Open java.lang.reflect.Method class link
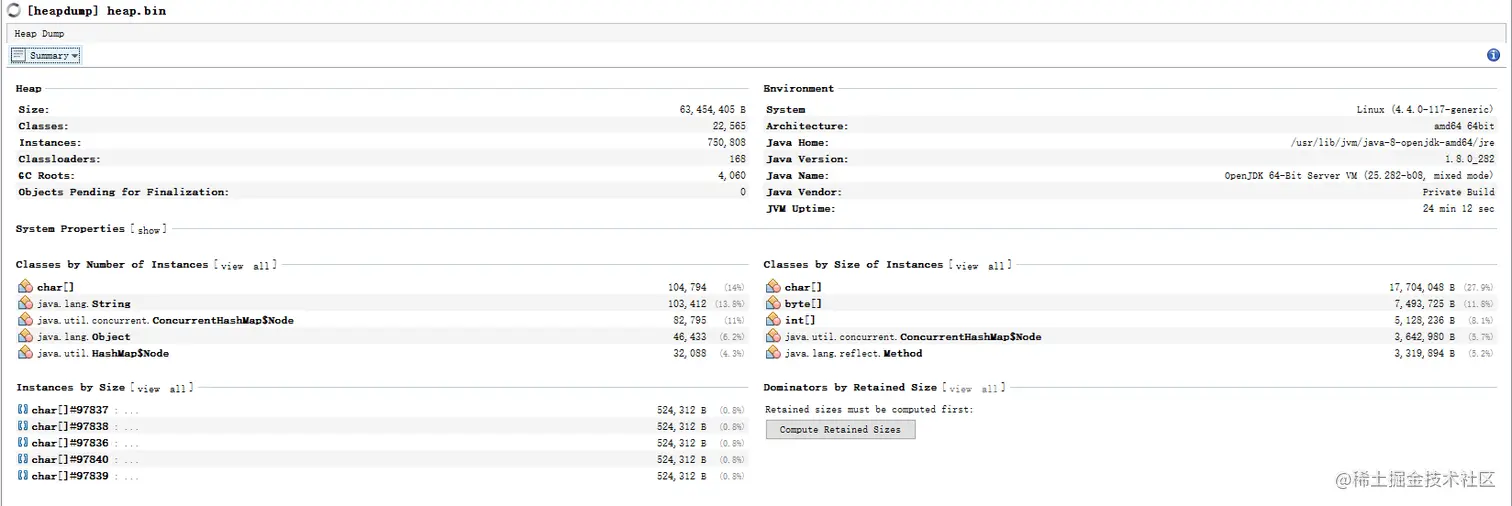 pyautogui.click(x=854, y=354)
